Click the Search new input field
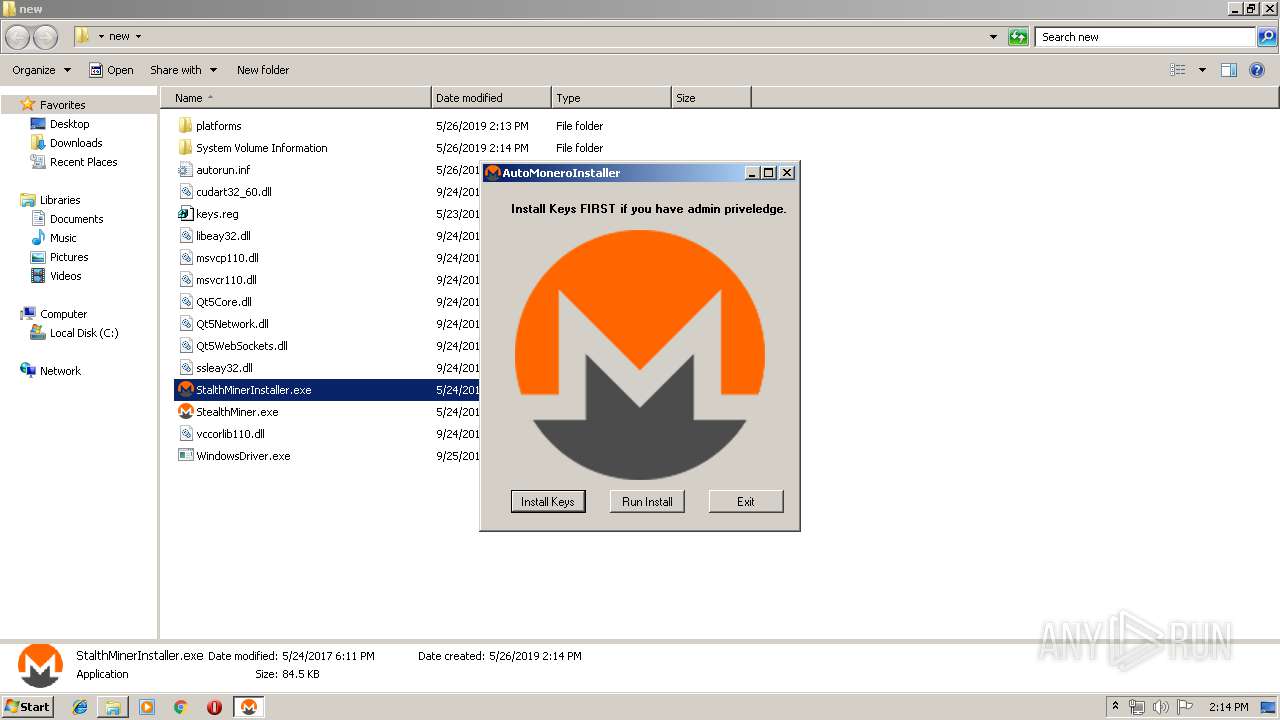Viewport: 1280px width, 720px height. point(1146,37)
